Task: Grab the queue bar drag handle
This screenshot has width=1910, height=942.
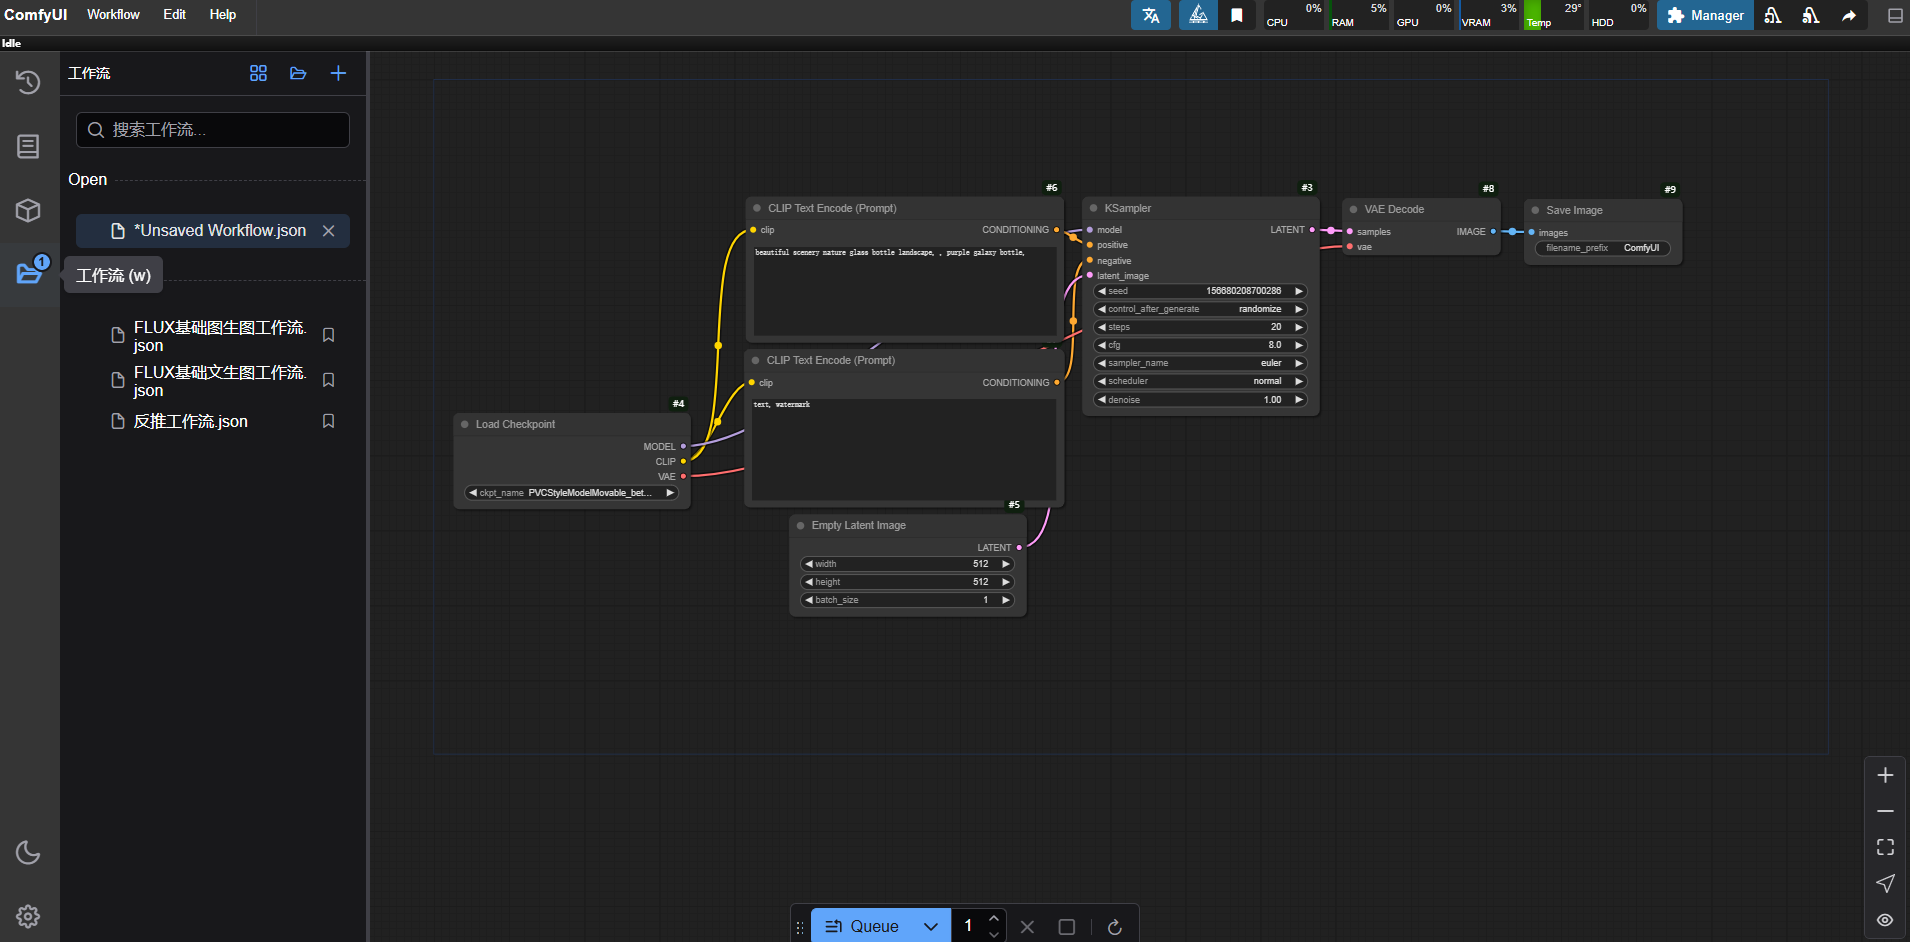Action: [799, 928]
